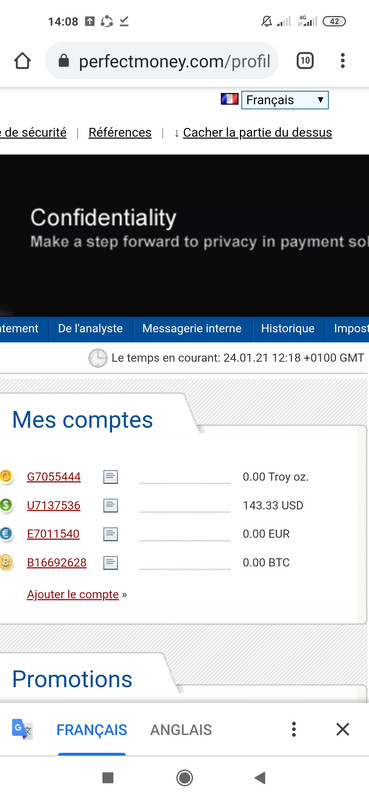The height and width of the screenshot is (800, 369).
Task: Open De l'analyste menu item
Action: (x=90, y=329)
